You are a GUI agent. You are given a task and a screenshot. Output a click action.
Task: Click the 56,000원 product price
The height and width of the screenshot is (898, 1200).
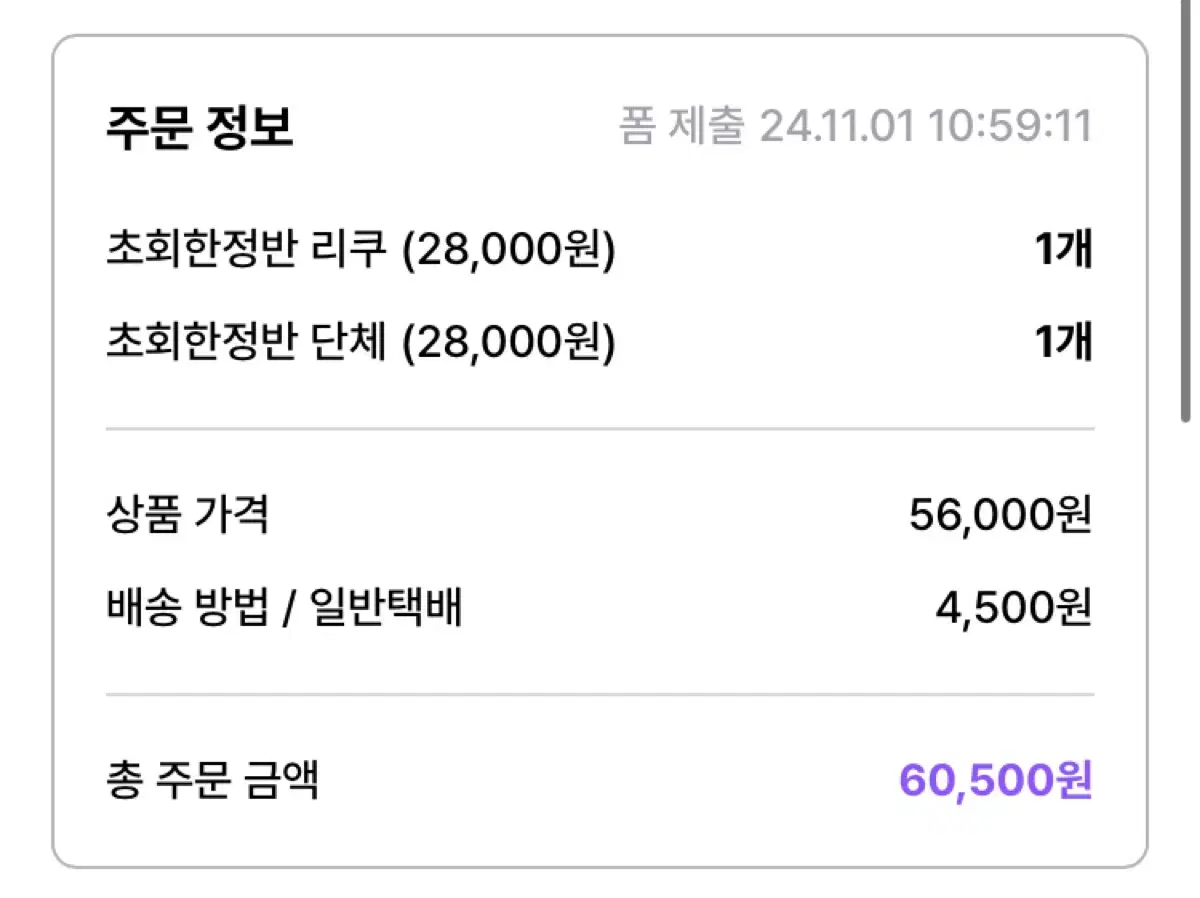coord(999,516)
